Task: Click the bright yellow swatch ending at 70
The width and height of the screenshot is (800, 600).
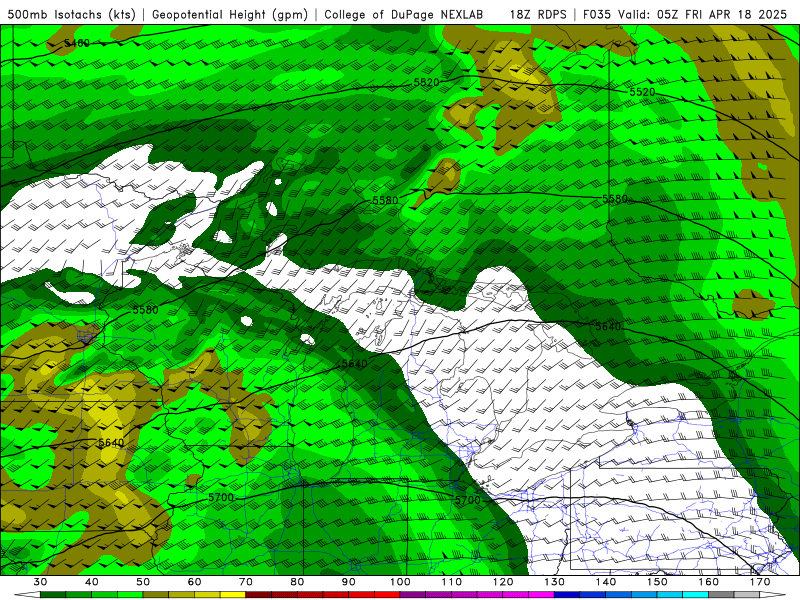Action: point(233,595)
